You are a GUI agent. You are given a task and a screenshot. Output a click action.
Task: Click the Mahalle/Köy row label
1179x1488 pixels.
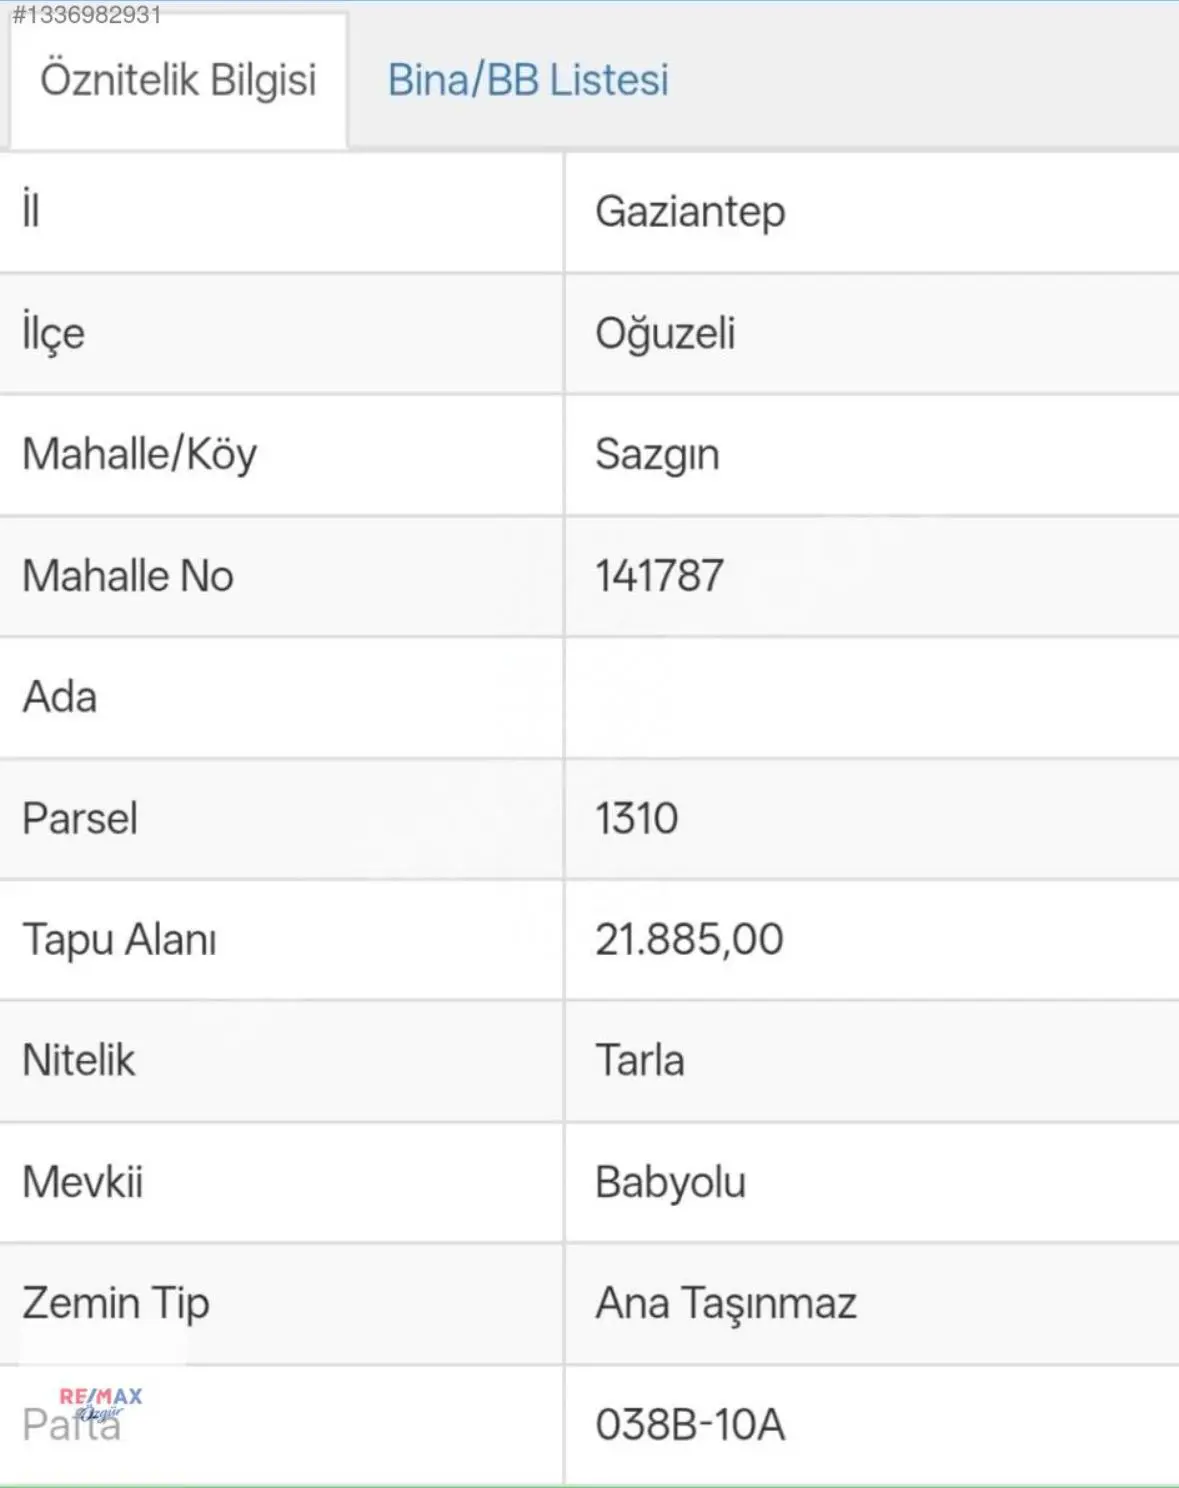(139, 455)
